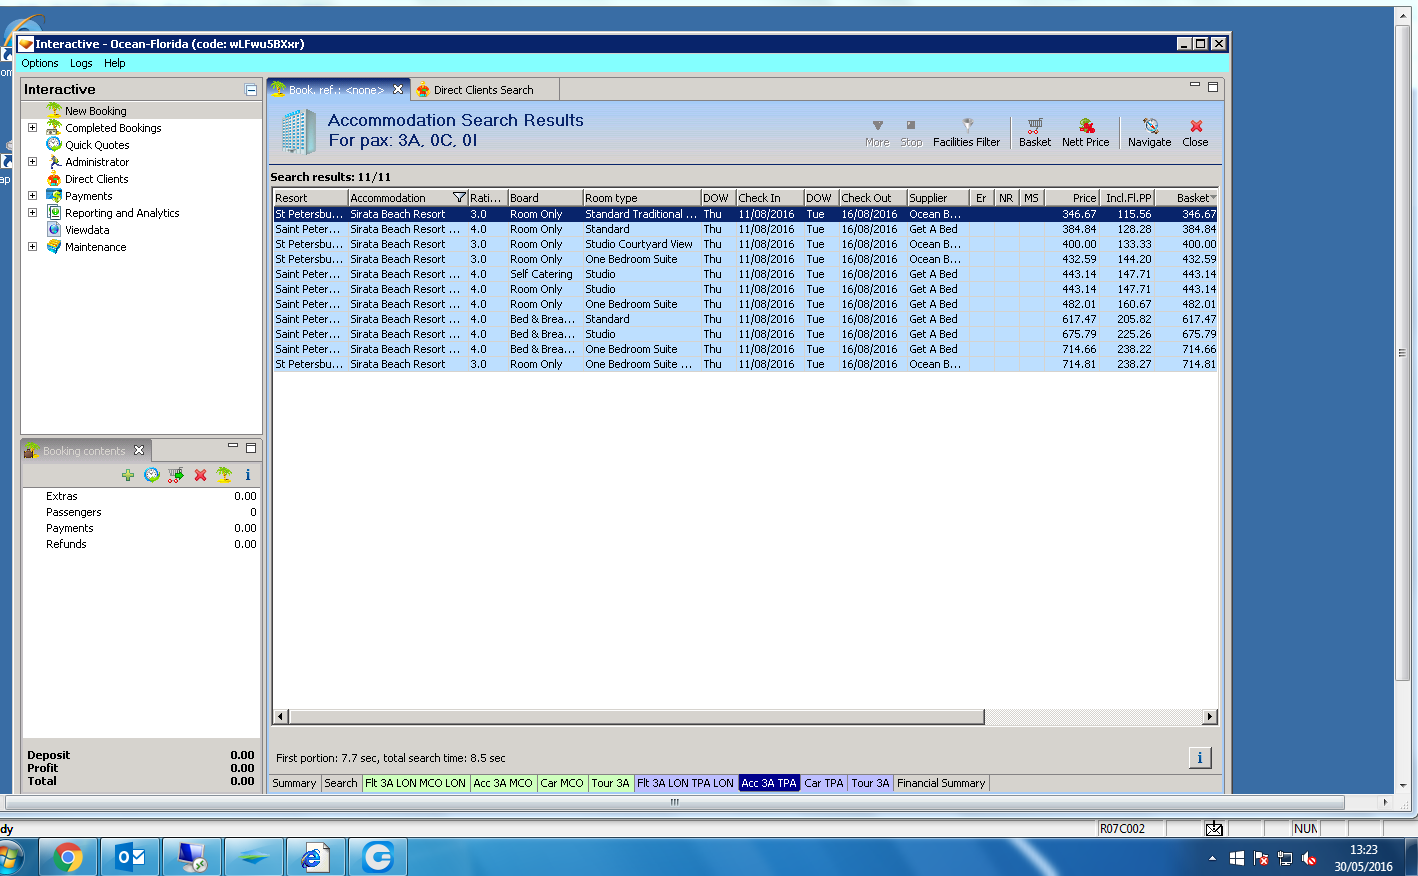Expand the Maintenance tree node
Viewport: 1418px width, 876px height.
[32, 247]
